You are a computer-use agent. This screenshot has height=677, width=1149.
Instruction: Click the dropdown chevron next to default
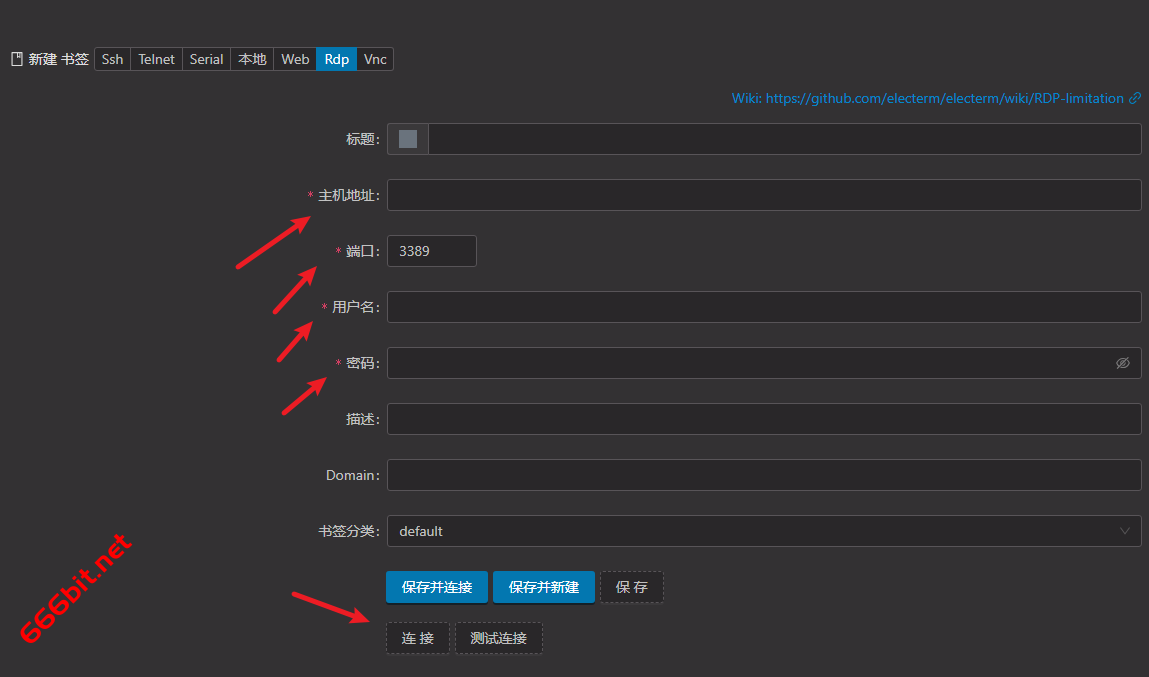1125,531
